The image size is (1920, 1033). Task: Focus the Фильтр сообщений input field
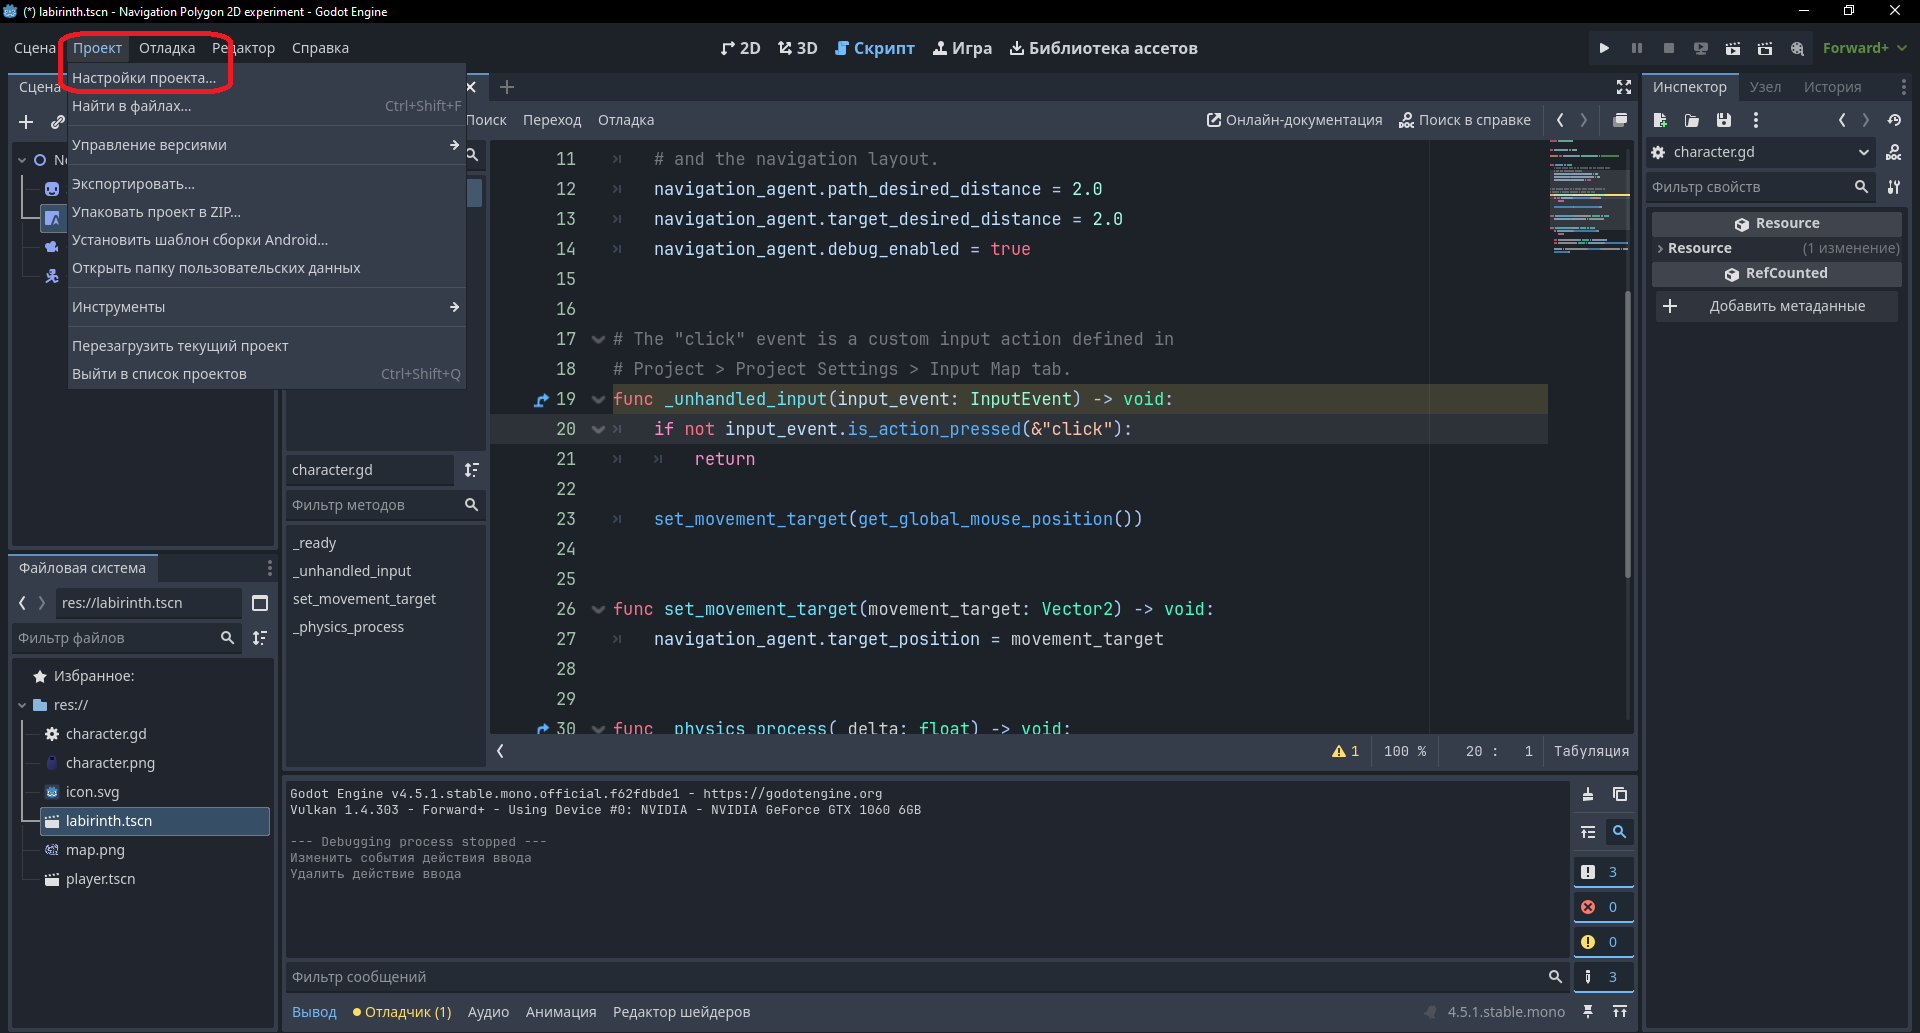point(915,977)
